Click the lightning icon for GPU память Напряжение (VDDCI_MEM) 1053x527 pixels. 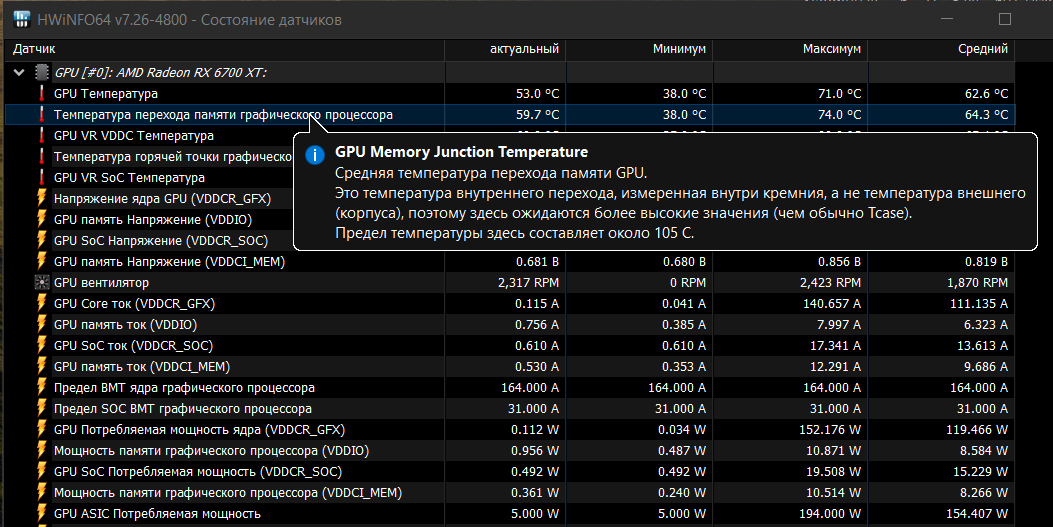click(x=42, y=261)
